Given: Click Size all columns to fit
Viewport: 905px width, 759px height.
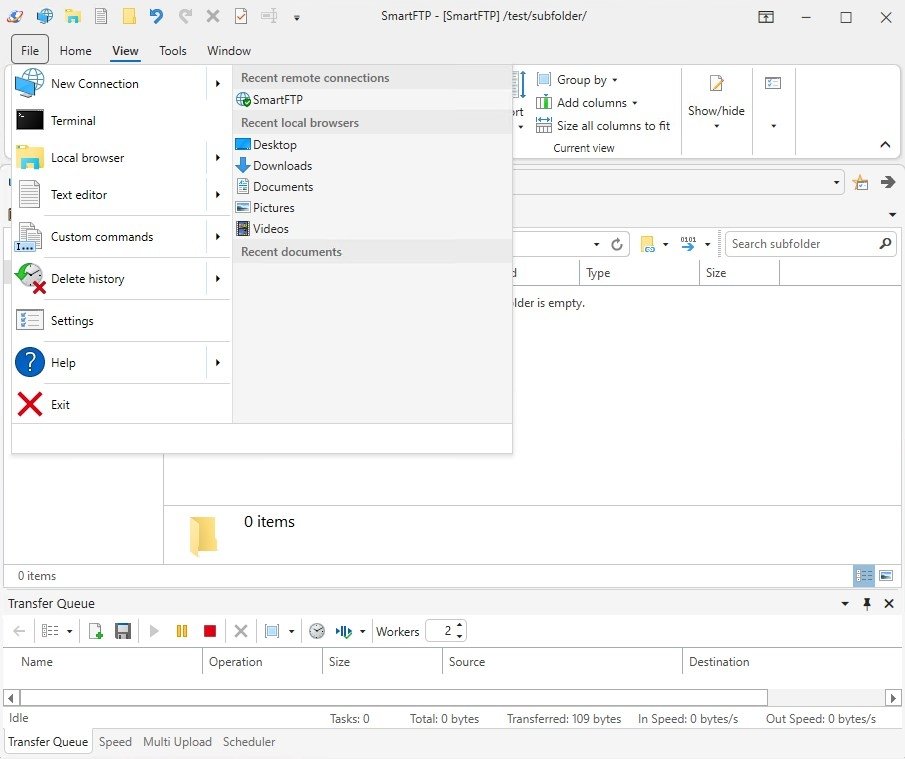Looking at the screenshot, I should [603, 126].
